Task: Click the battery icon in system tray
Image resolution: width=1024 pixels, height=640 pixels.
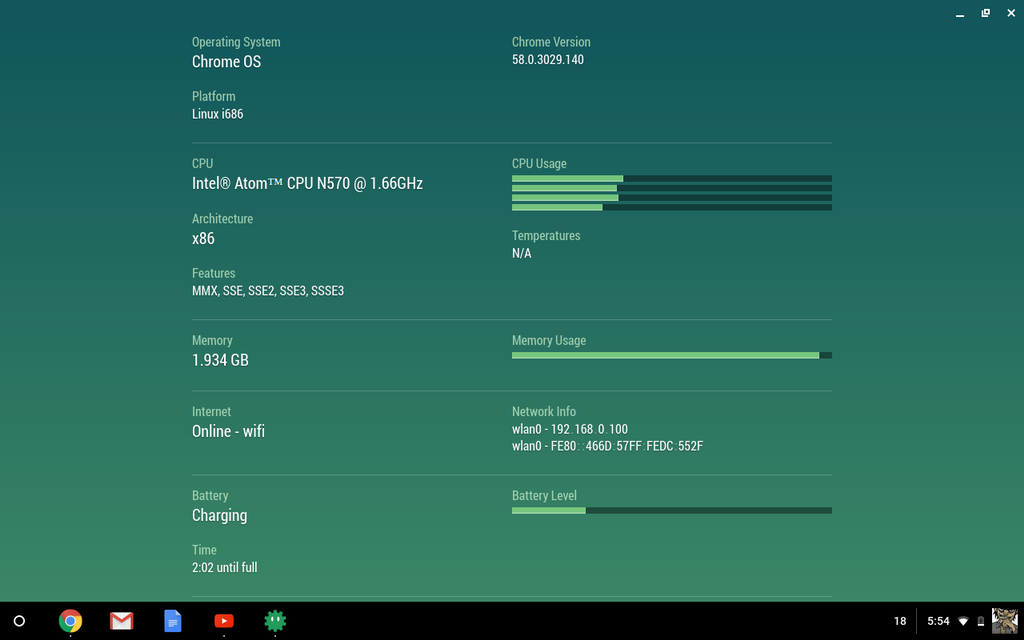Action: pyautogui.click(x=980, y=621)
